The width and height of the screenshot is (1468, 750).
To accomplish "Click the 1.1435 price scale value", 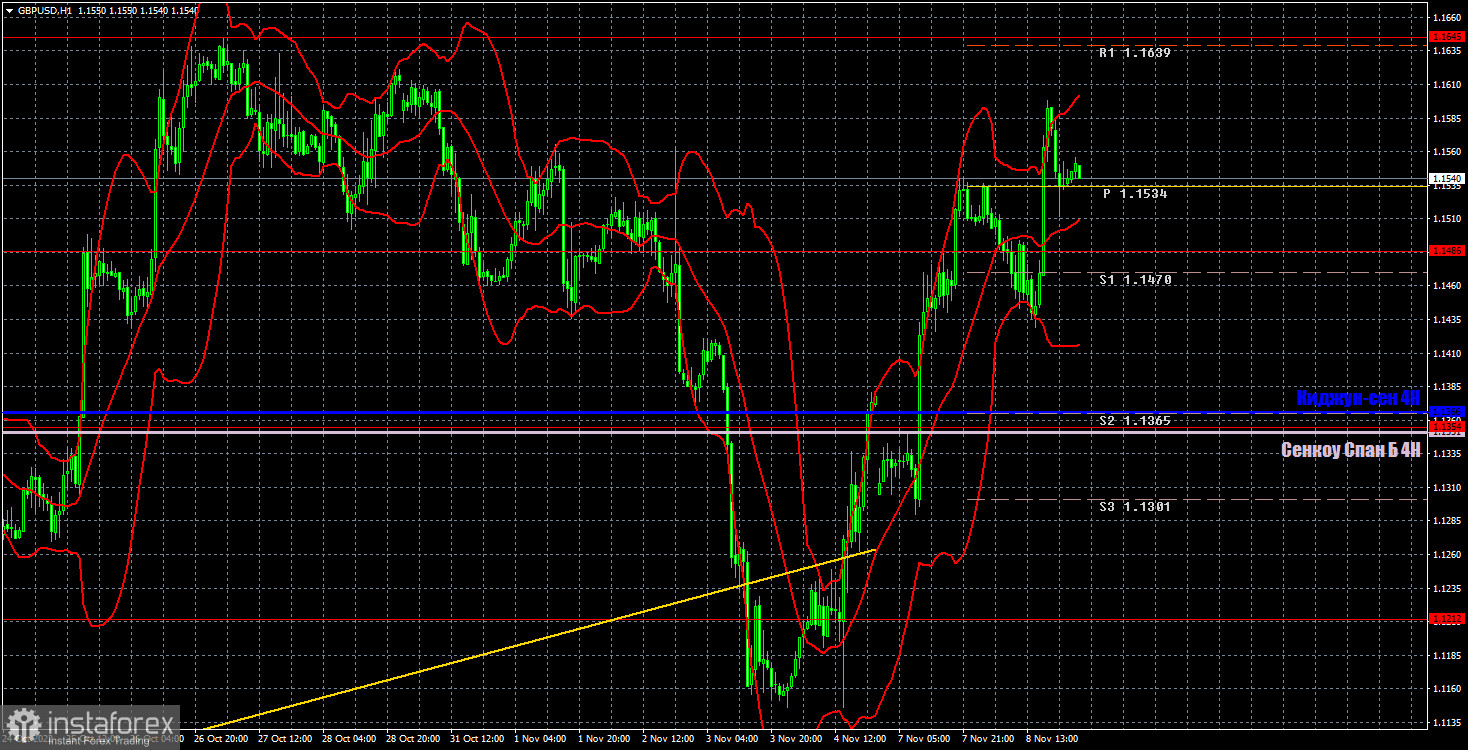I will (x=1448, y=320).
